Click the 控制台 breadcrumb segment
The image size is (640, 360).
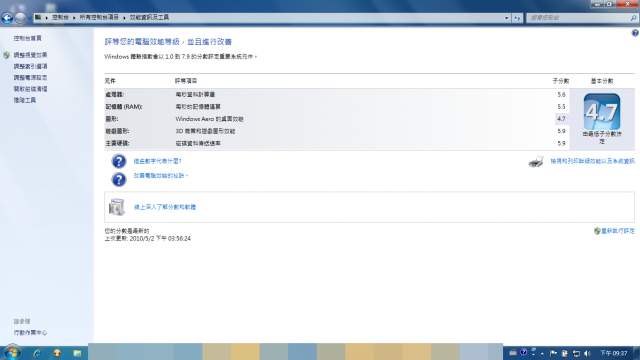[x=60, y=18]
